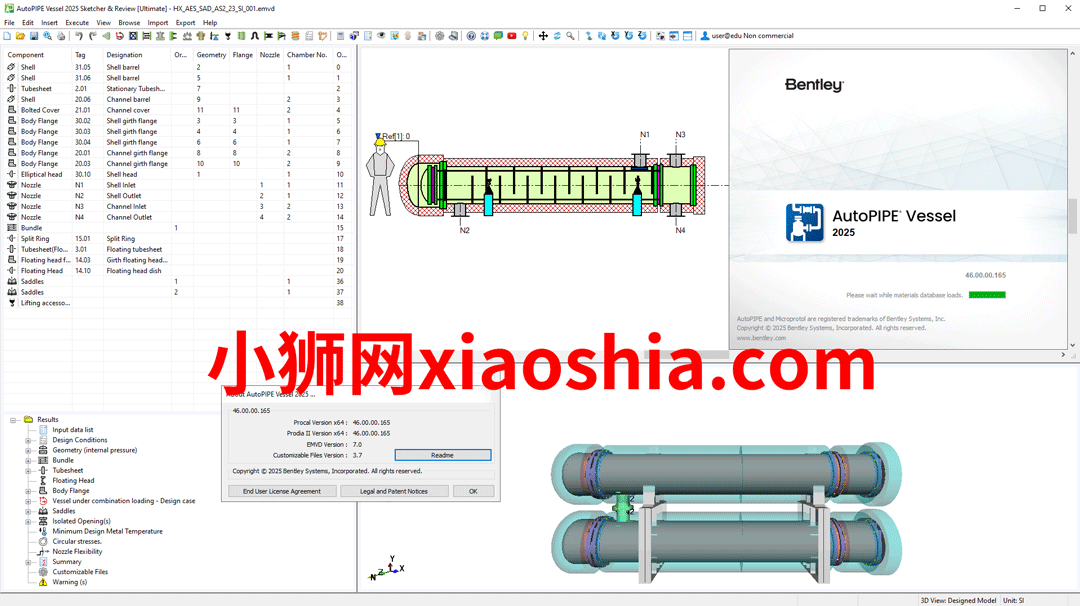Screen dimensions: 1080x606
Task: Open the Import menu
Action: pyautogui.click(x=158, y=23)
